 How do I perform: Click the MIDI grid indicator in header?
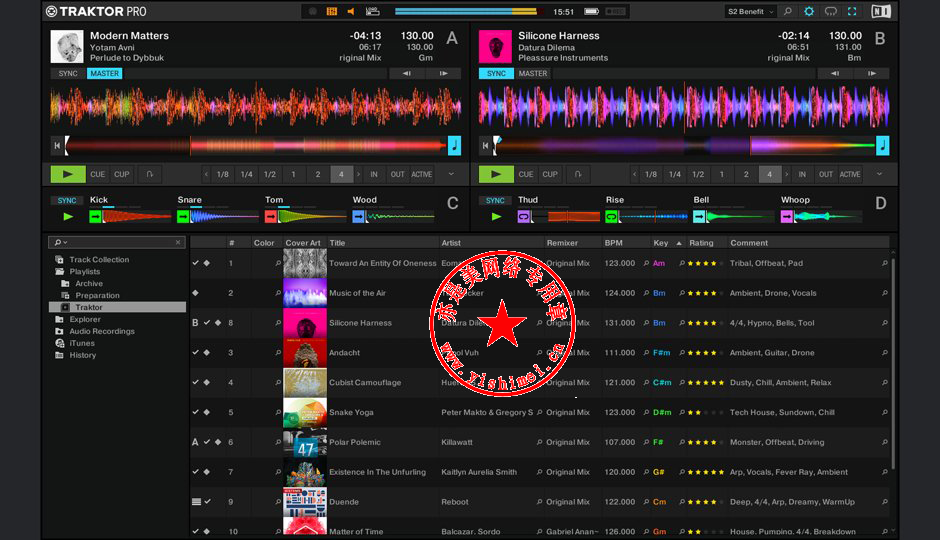[332, 11]
